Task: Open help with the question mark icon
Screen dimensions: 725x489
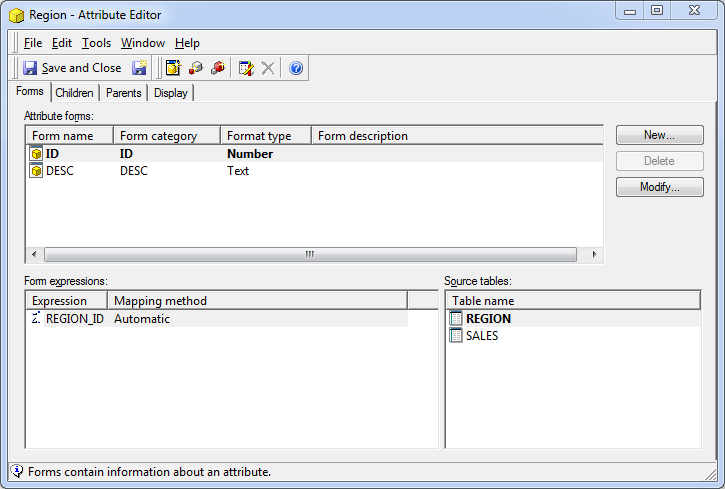Action: point(296,68)
